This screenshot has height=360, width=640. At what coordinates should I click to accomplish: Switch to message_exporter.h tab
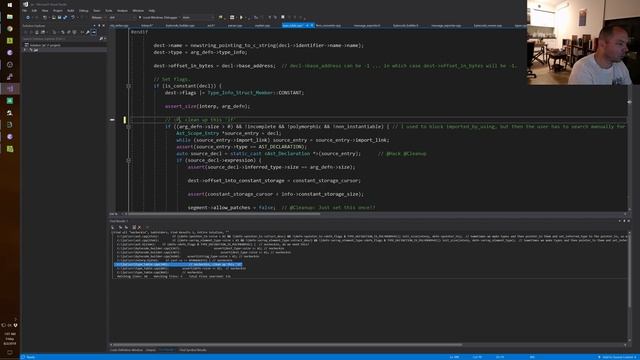(x=367, y=26)
